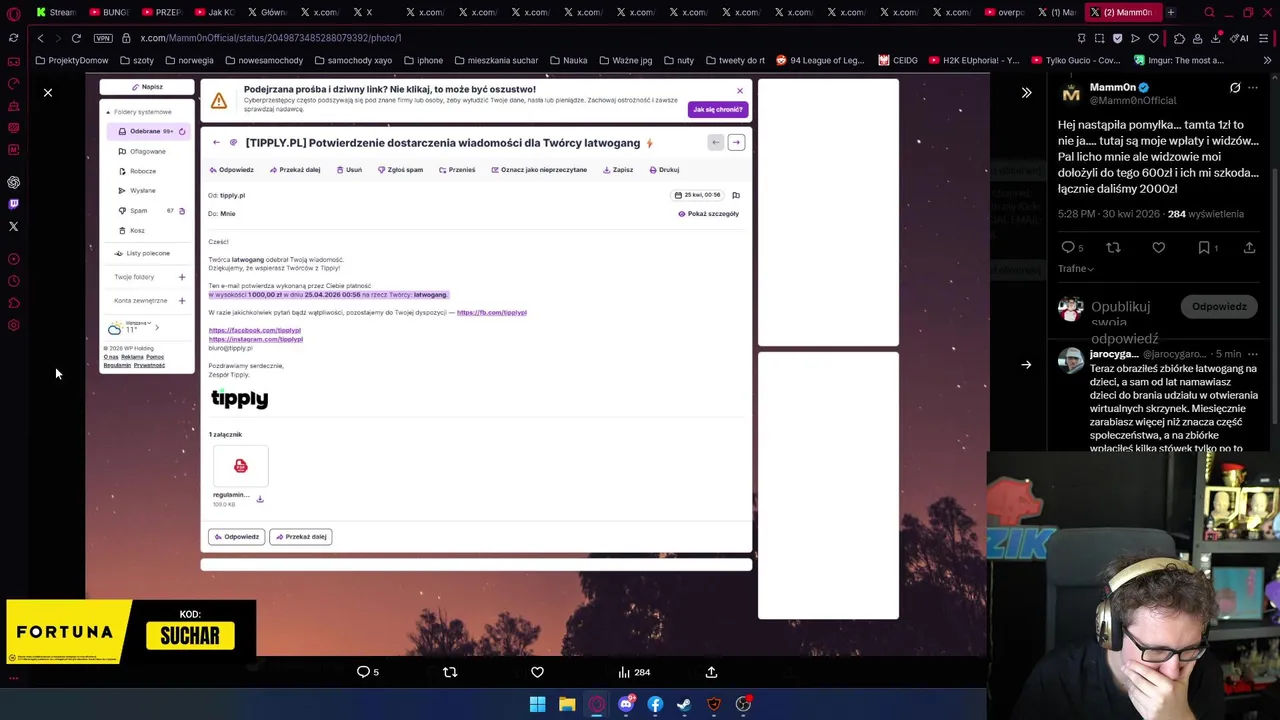Open ProjektyDomow bookmark folder
Viewport: 1280px width, 720px height.
coord(71,60)
